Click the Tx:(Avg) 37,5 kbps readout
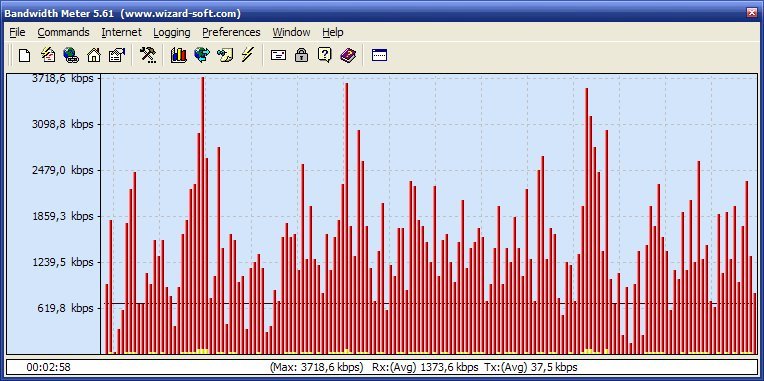The image size is (764, 381). pyautogui.click(x=531, y=367)
